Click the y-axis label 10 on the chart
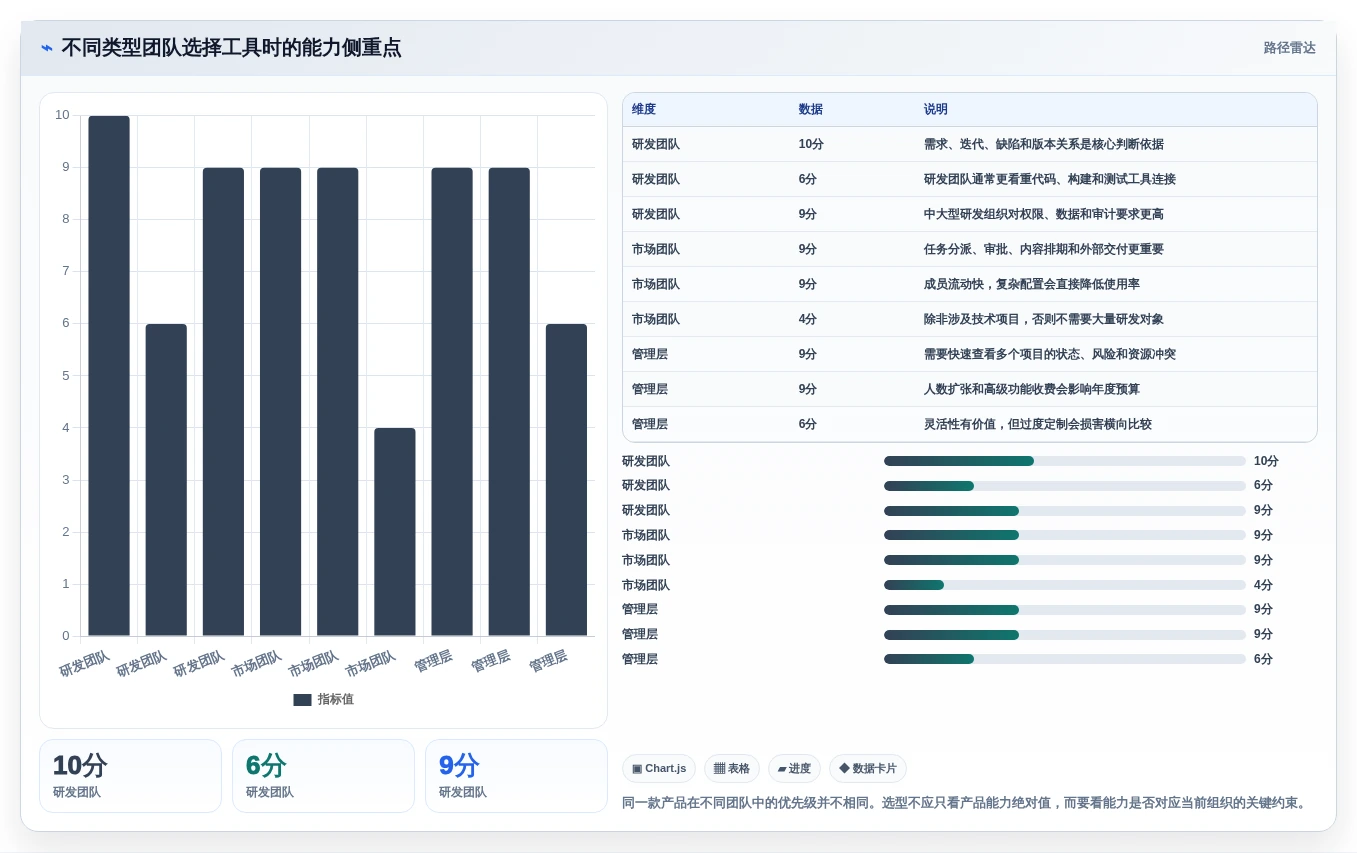The width and height of the screenshot is (1357, 853). (x=63, y=115)
